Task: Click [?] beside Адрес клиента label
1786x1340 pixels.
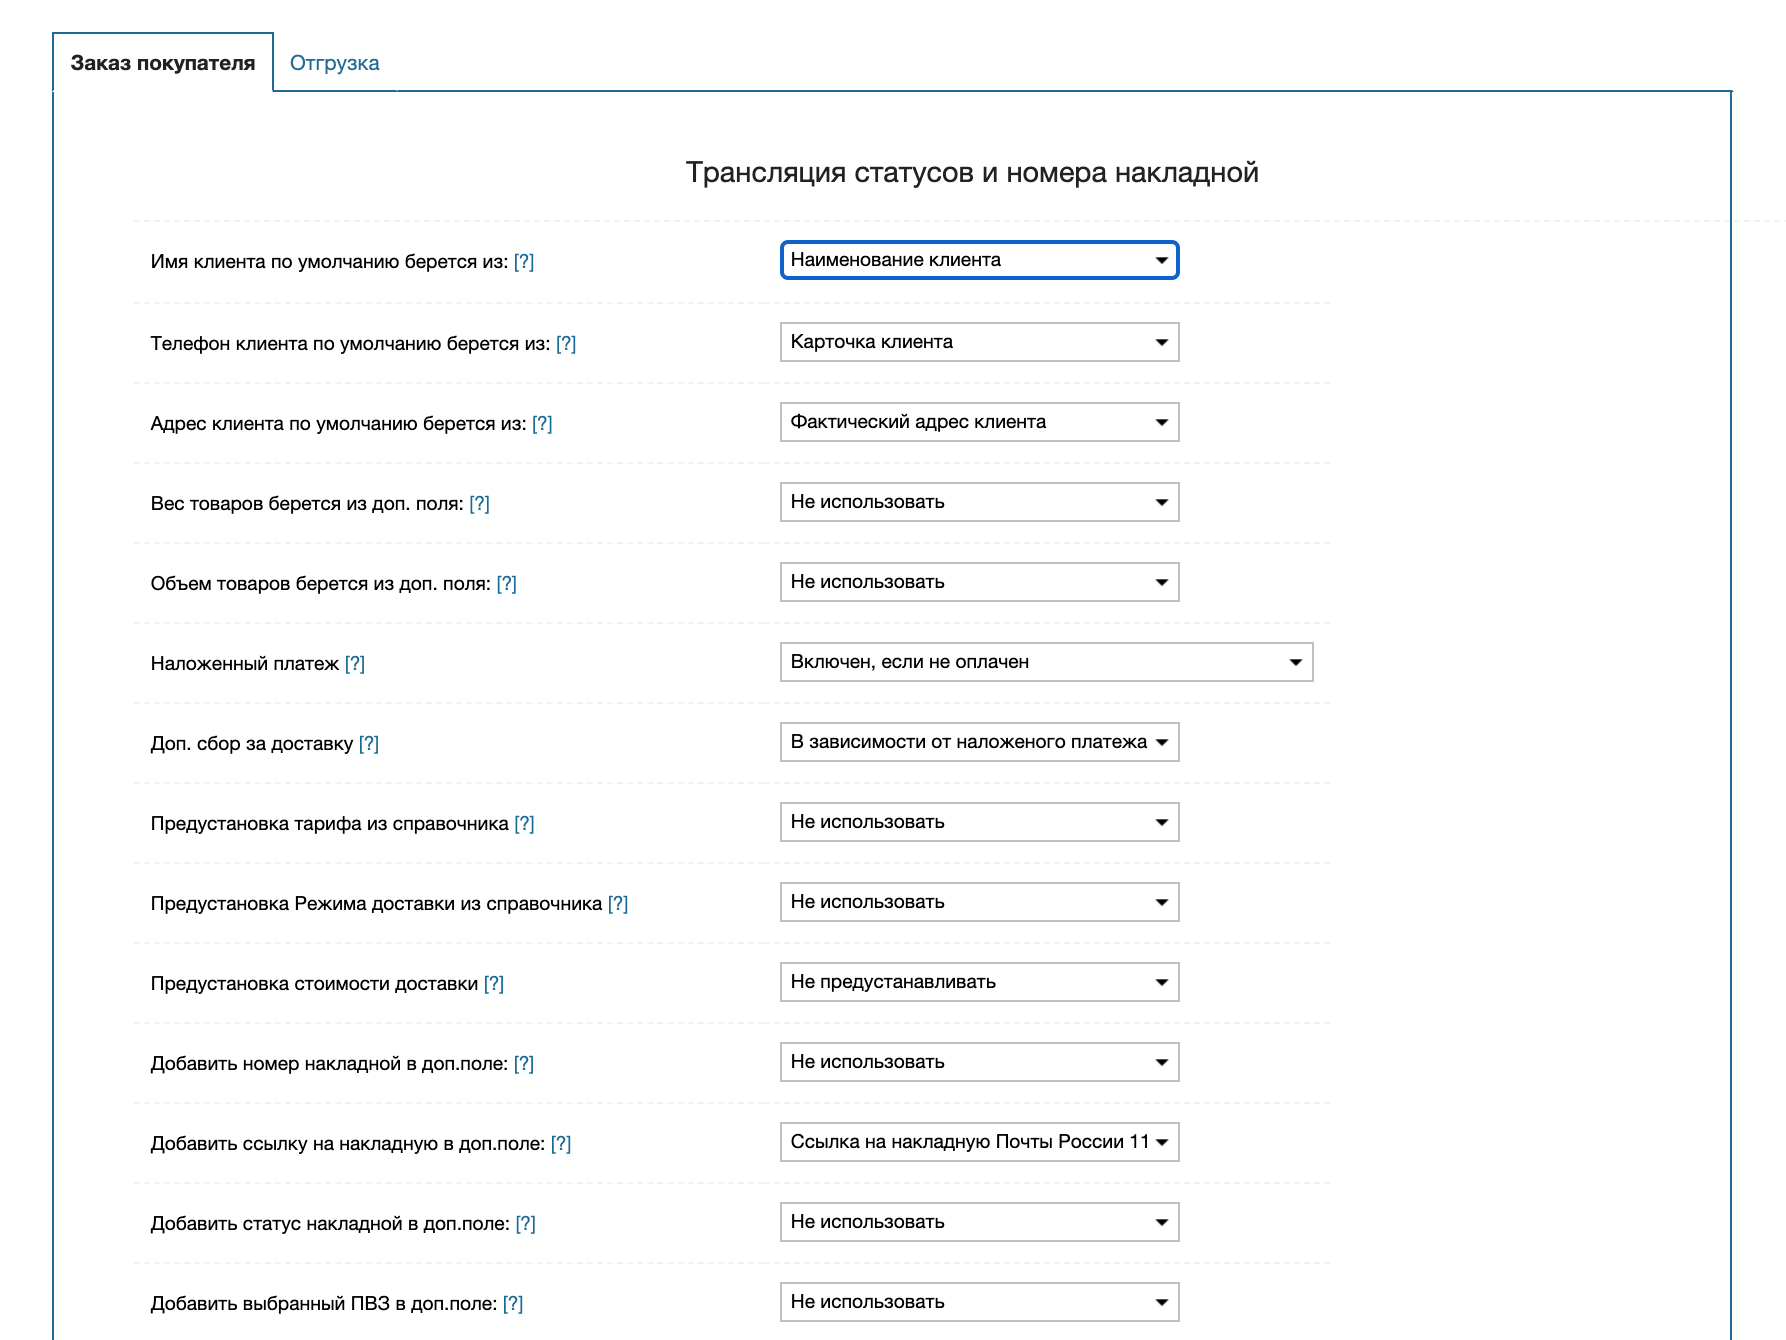Action: 542,424
